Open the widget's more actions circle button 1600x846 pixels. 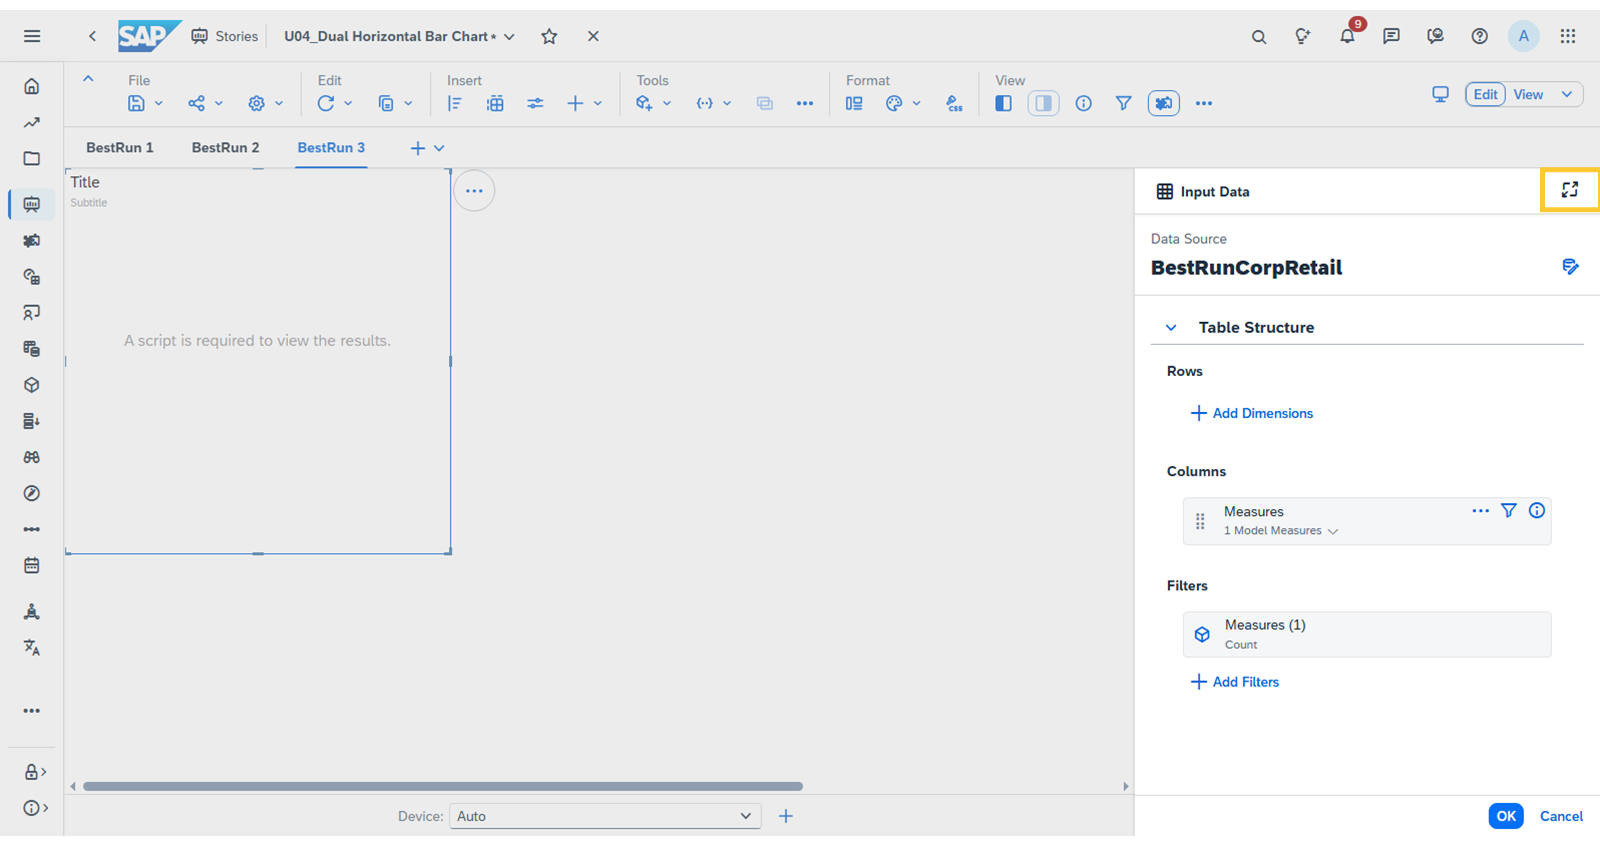tap(474, 191)
